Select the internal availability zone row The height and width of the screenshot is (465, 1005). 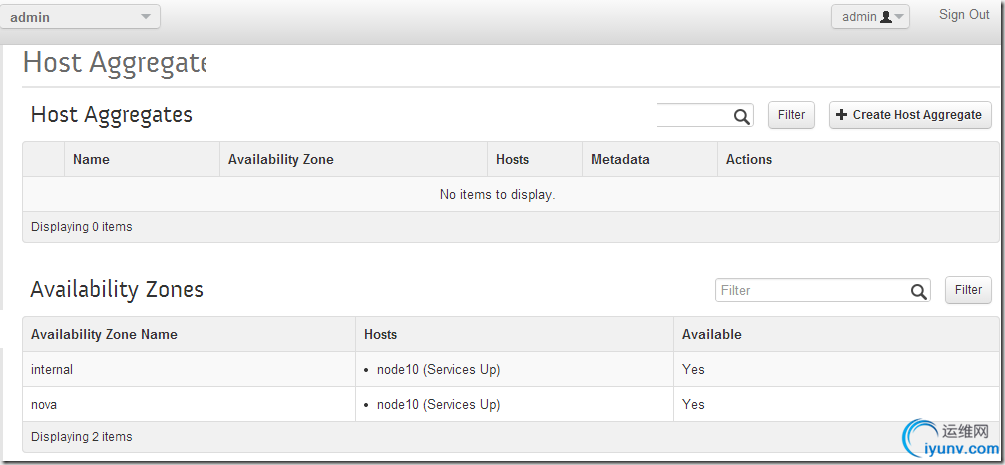511,369
